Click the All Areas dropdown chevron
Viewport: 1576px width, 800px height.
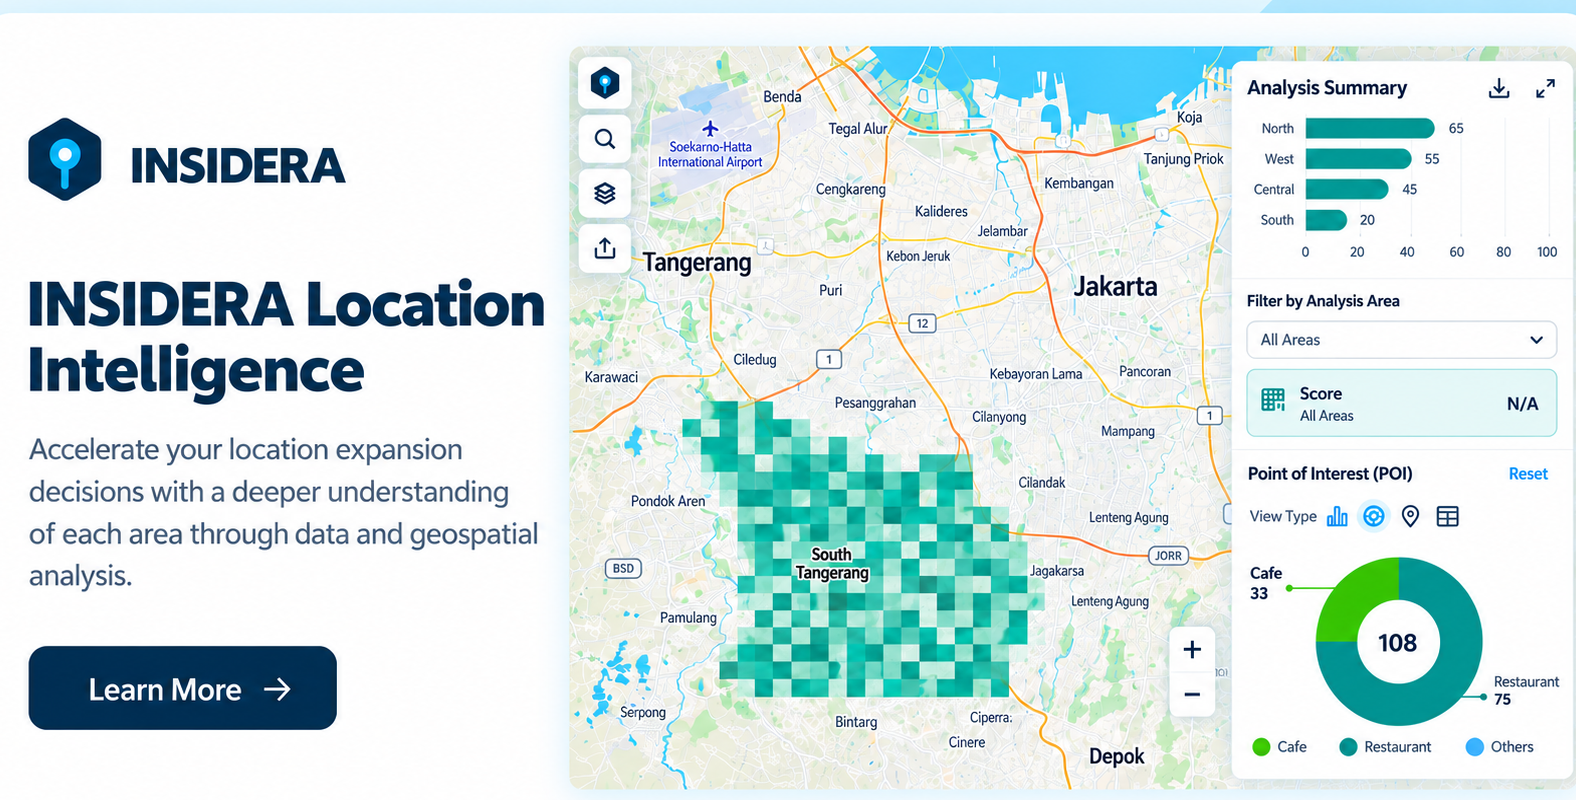(x=1536, y=340)
